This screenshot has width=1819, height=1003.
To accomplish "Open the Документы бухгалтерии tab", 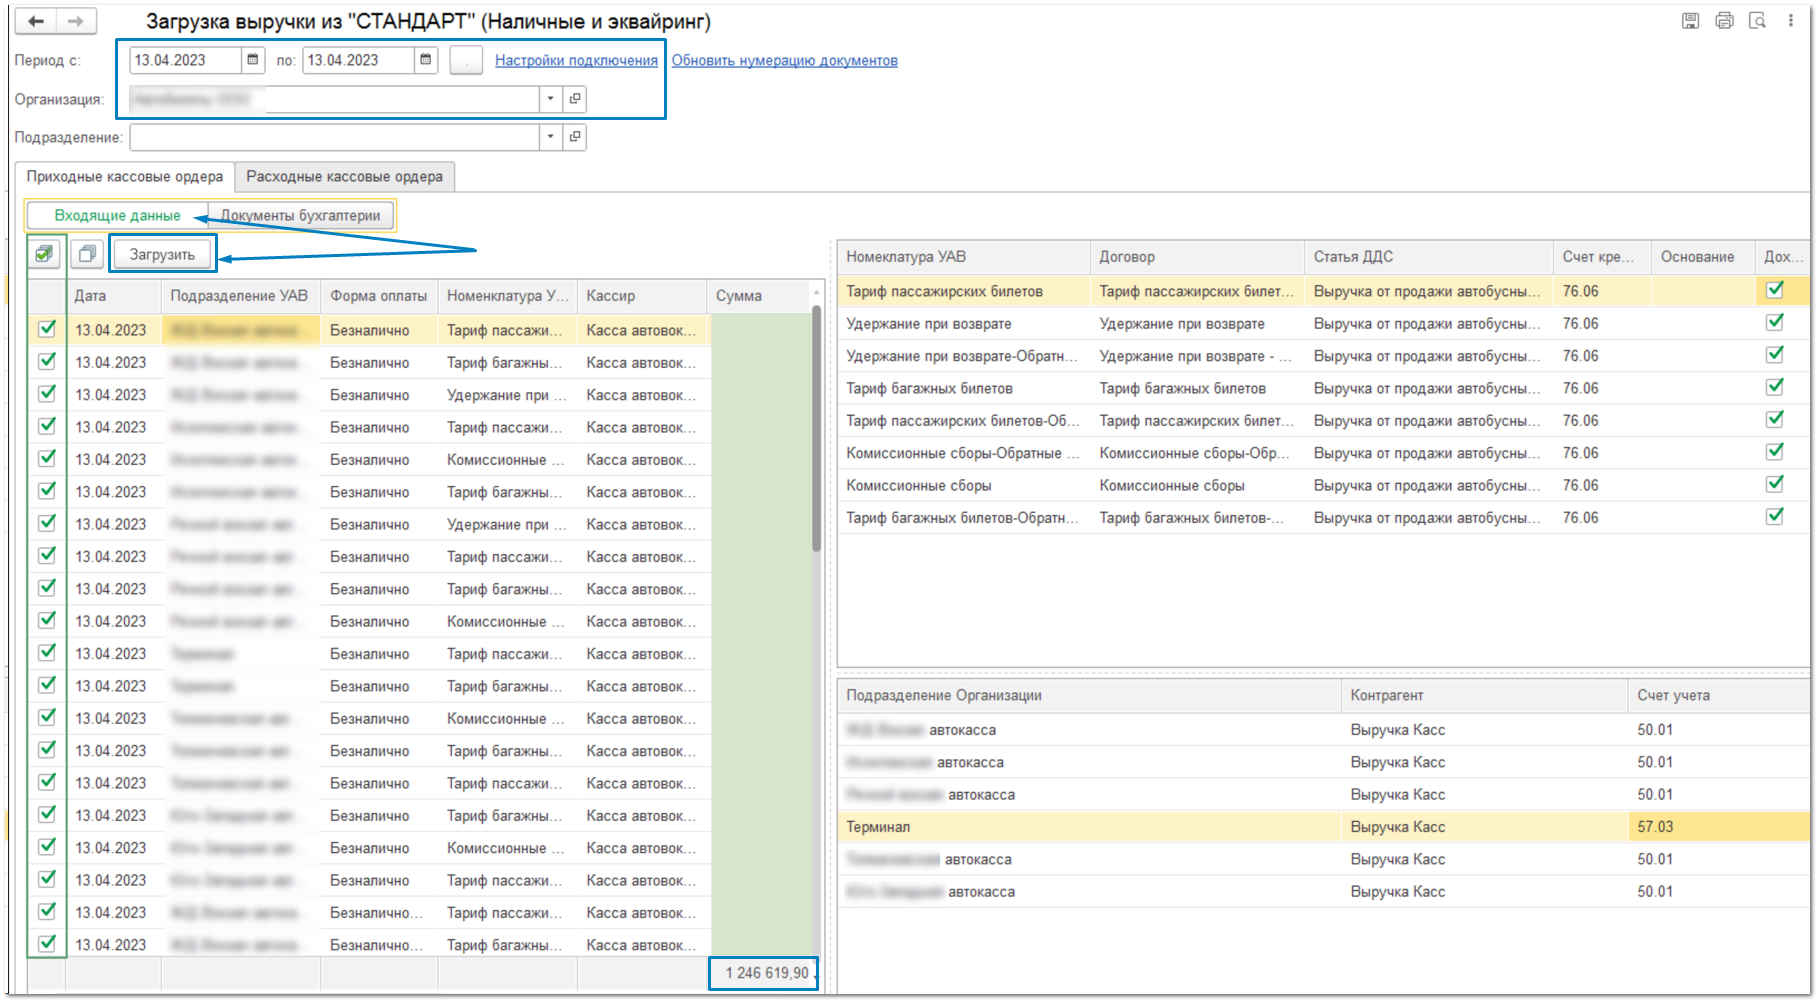I will 300,216.
